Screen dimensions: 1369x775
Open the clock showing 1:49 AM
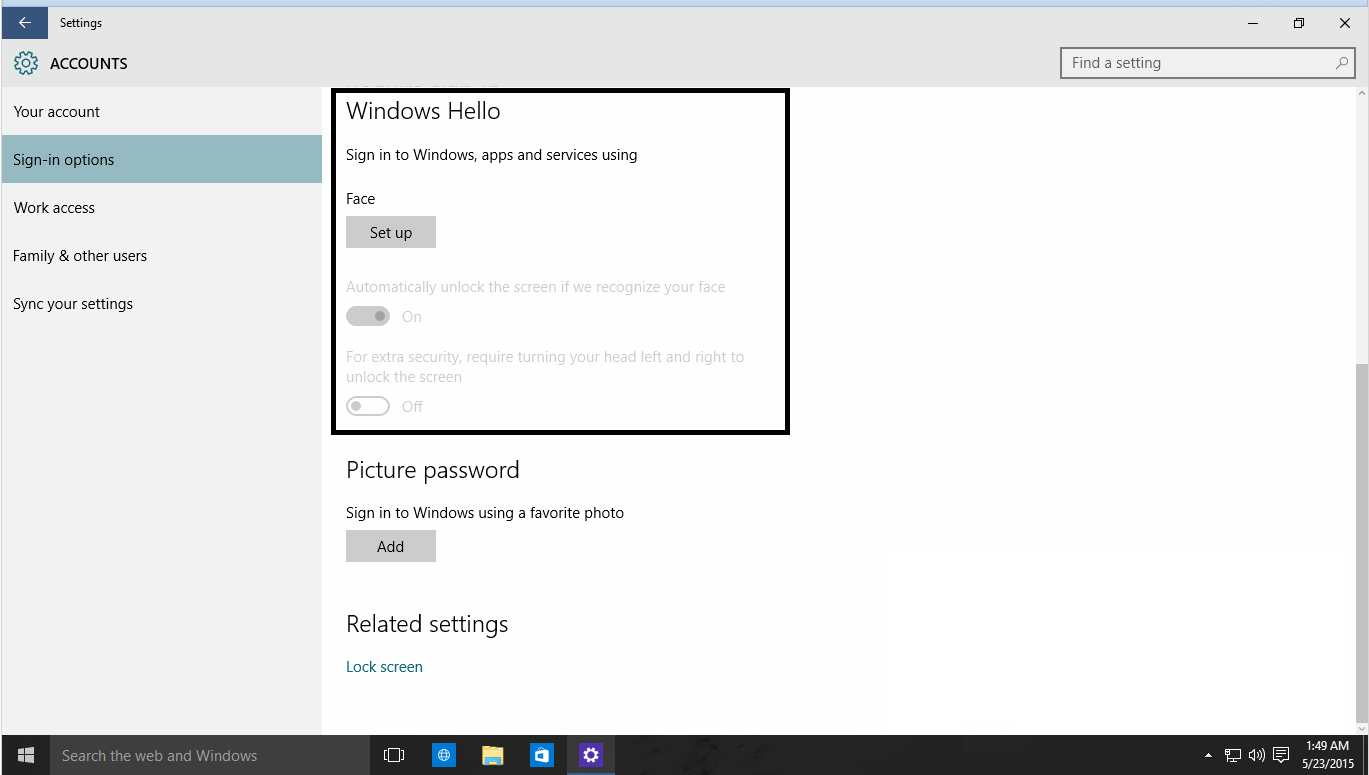point(1328,755)
